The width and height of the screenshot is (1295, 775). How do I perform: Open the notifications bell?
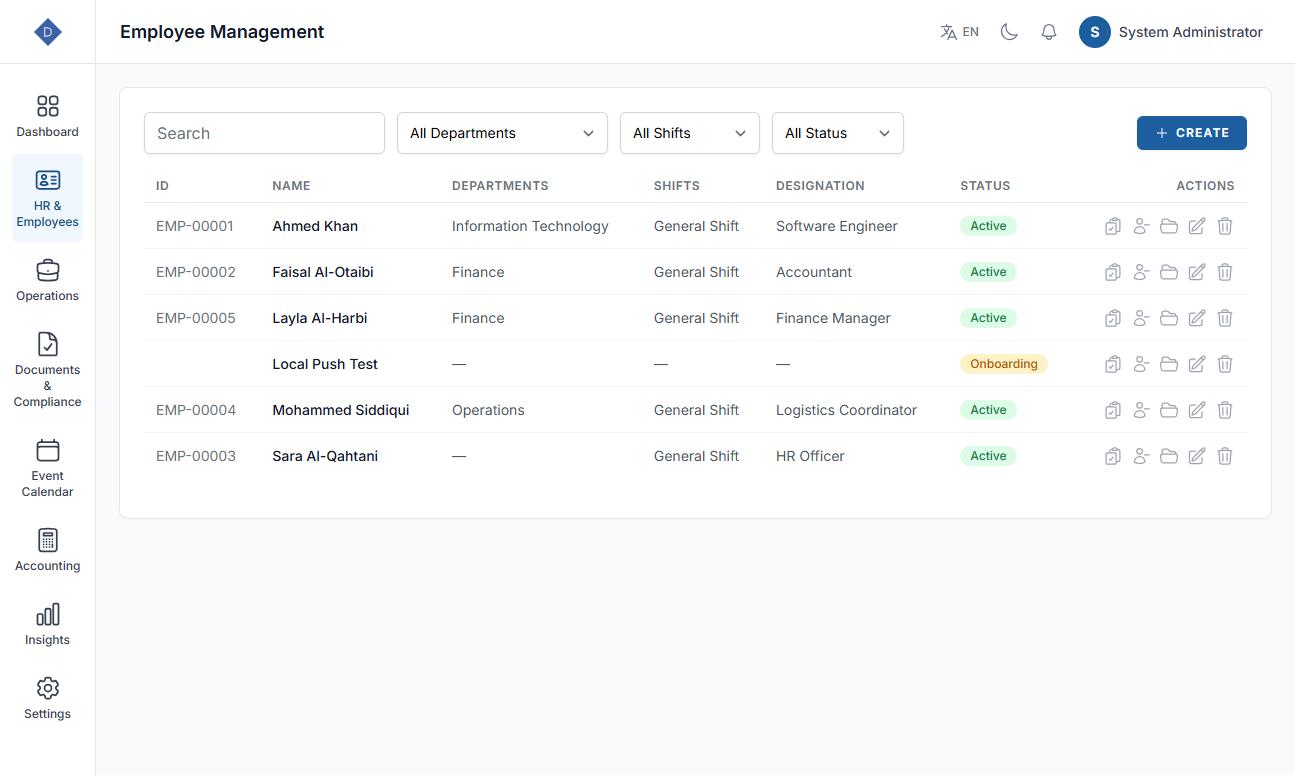tap(1049, 32)
